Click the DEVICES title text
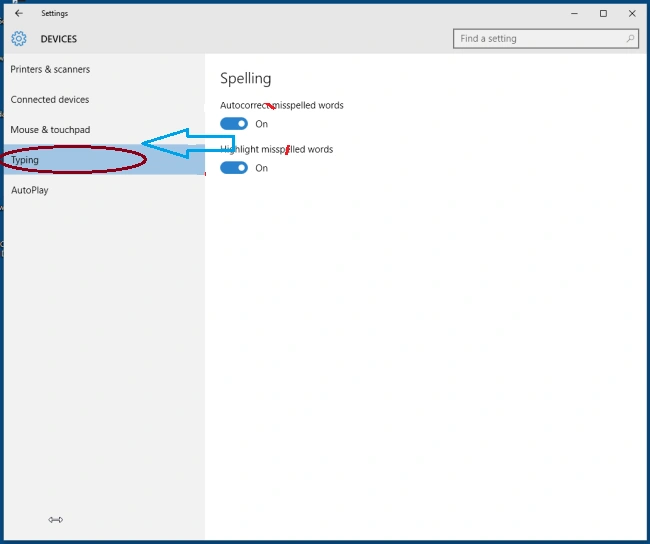Image resolution: width=650 pixels, height=544 pixels. 58,39
